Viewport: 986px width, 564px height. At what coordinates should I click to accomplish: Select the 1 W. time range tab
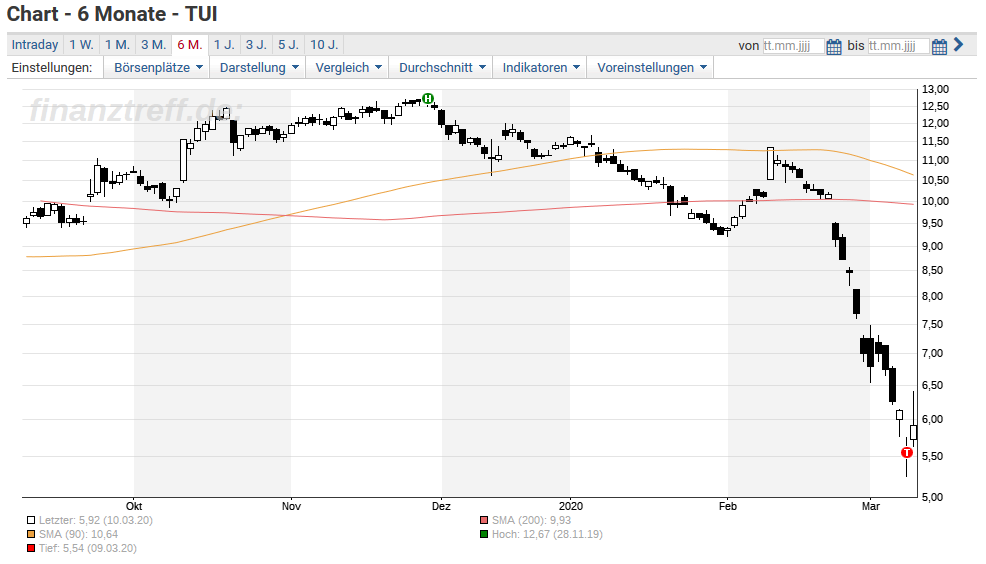(81, 45)
